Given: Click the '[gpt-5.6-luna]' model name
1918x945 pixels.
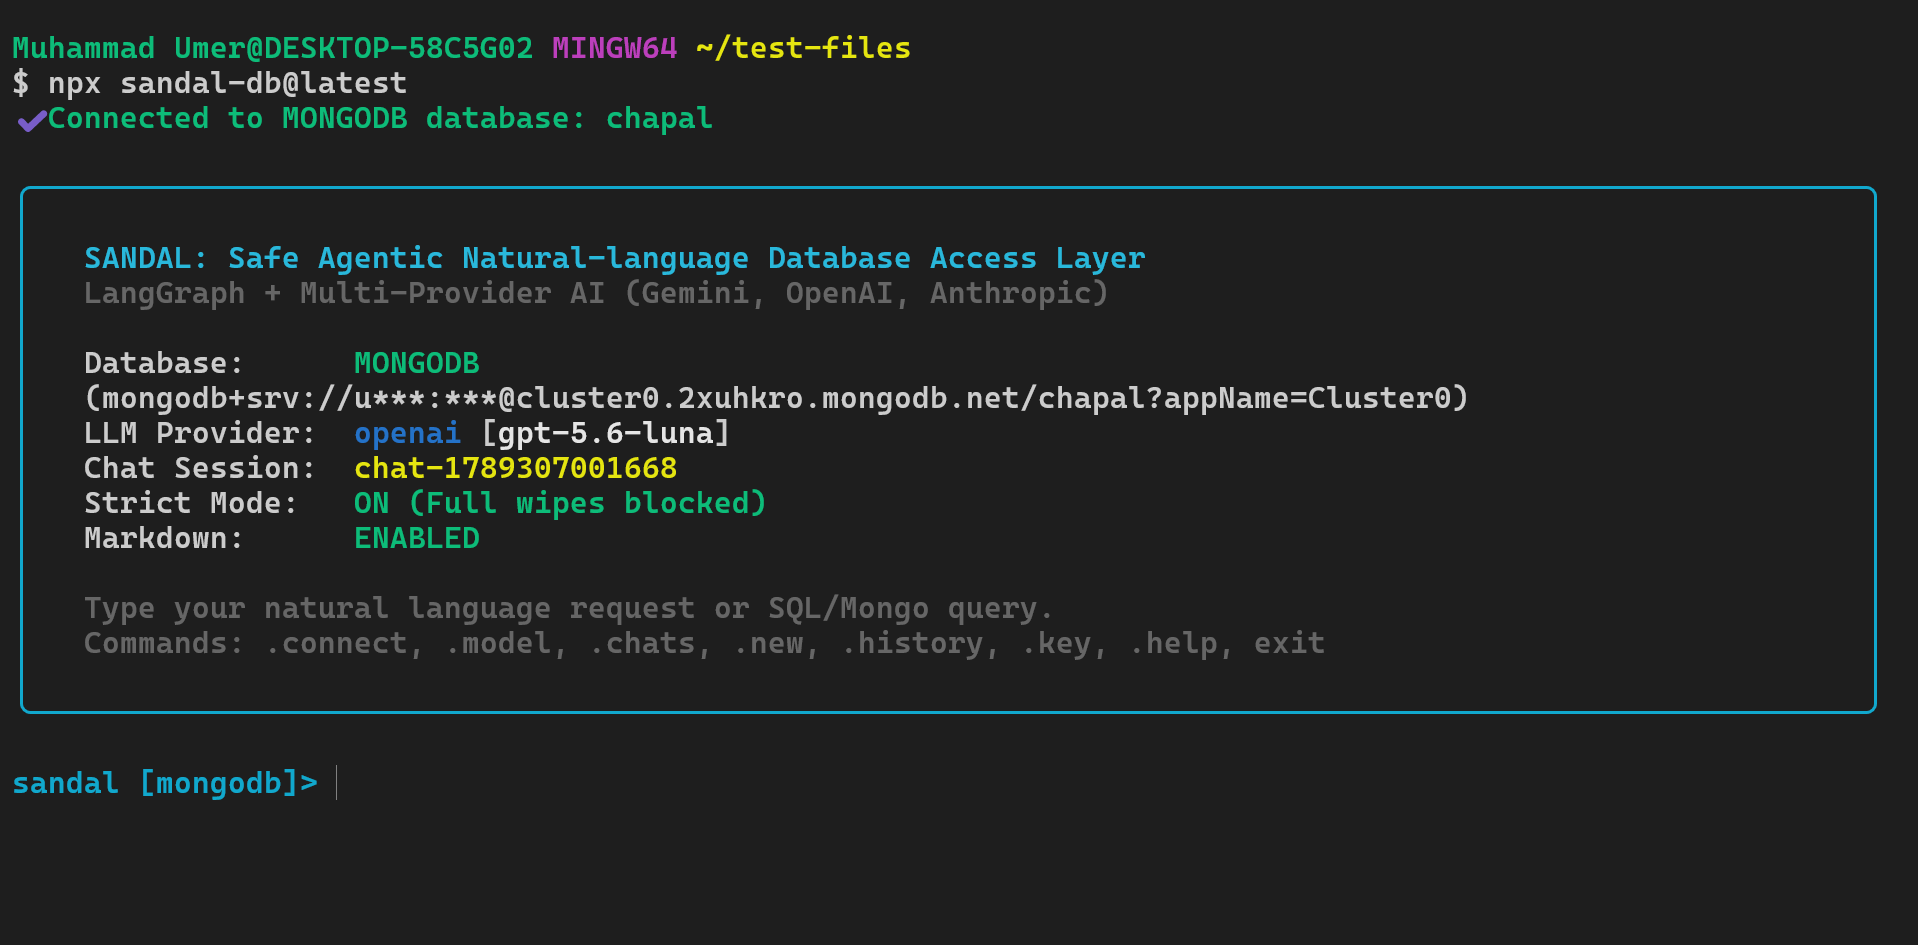Looking at the screenshot, I should tap(606, 433).
